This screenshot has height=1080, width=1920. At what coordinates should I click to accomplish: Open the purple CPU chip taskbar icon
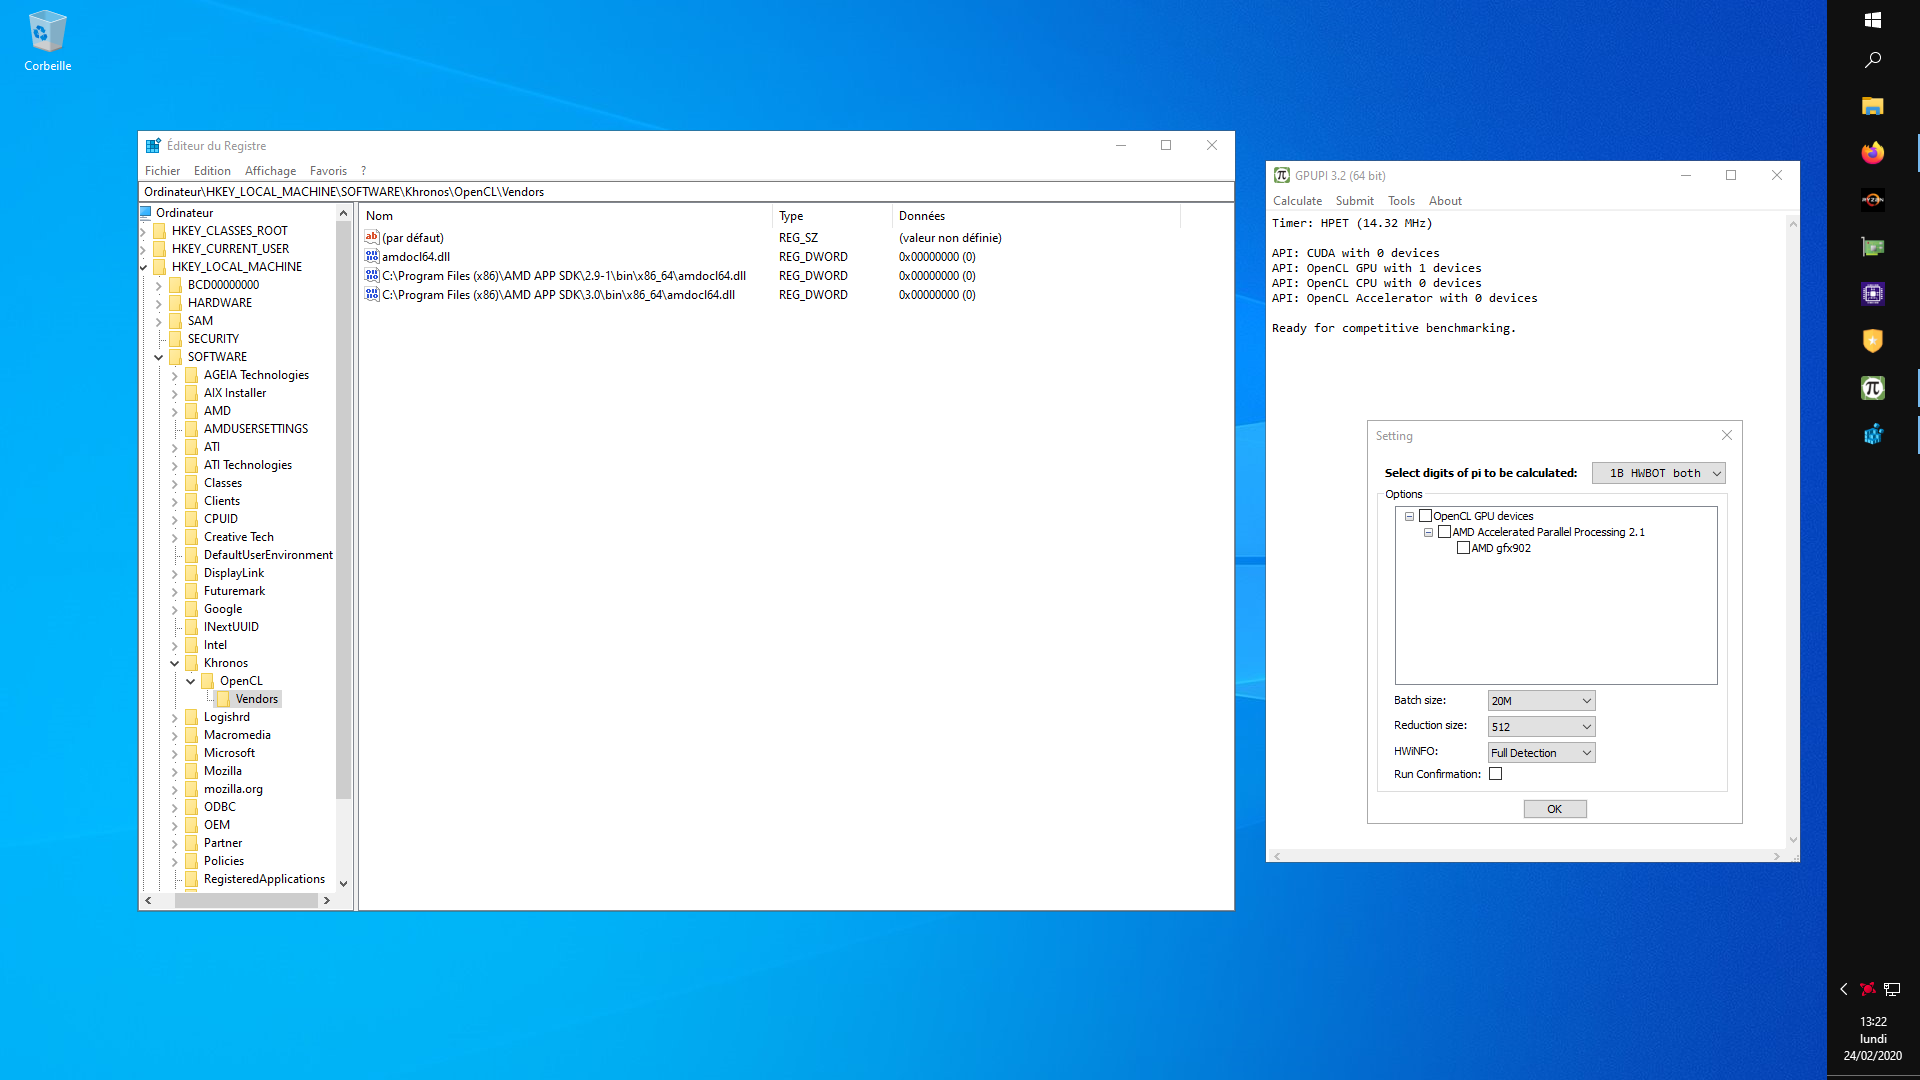tap(1873, 294)
